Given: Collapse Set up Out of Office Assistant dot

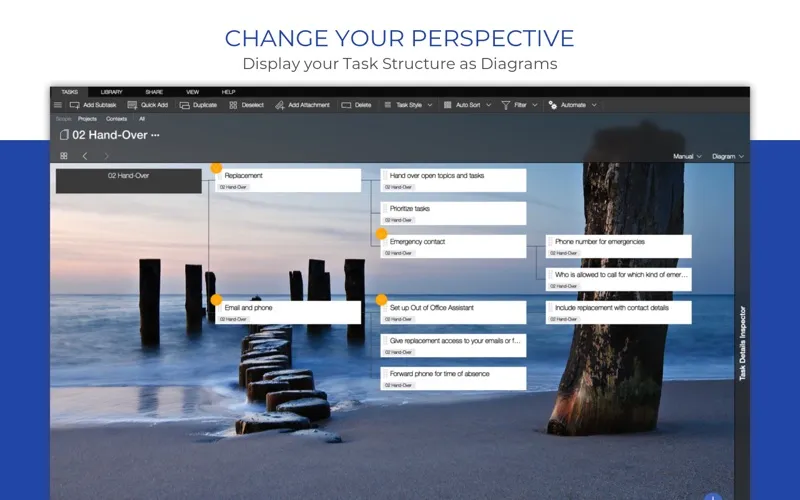Looking at the screenshot, I should pos(382,299).
